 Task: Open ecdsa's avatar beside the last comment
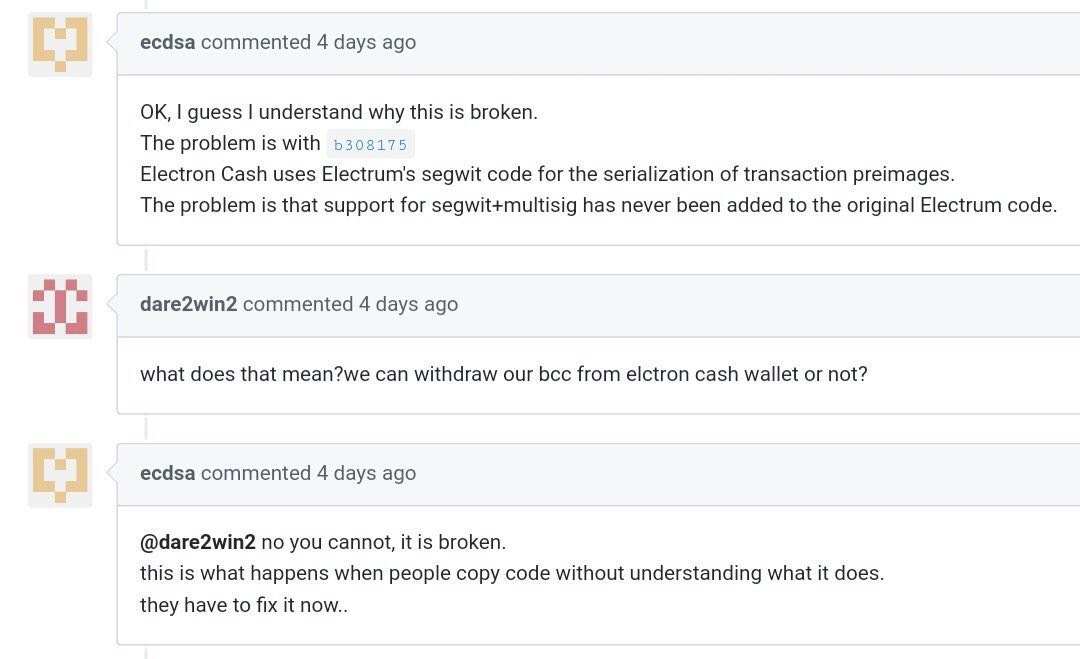pyautogui.click(x=60, y=476)
